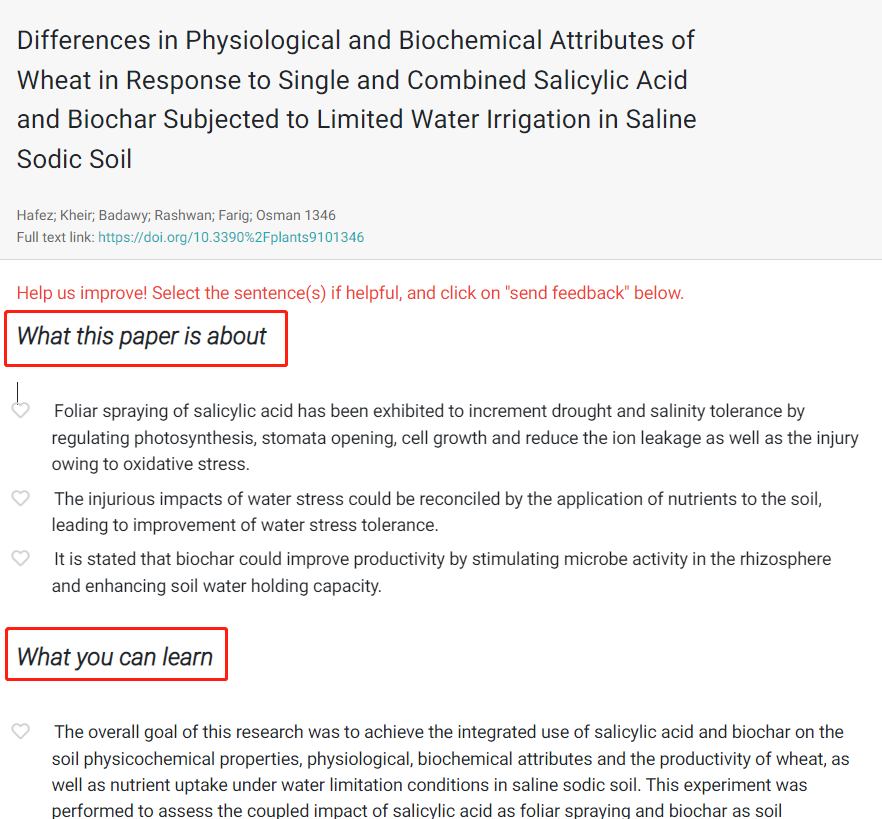This screenshot has height=819, width=882.
Task: Click the paper title beginning 'Differences in Physiological'
Action: pos(357,100)
